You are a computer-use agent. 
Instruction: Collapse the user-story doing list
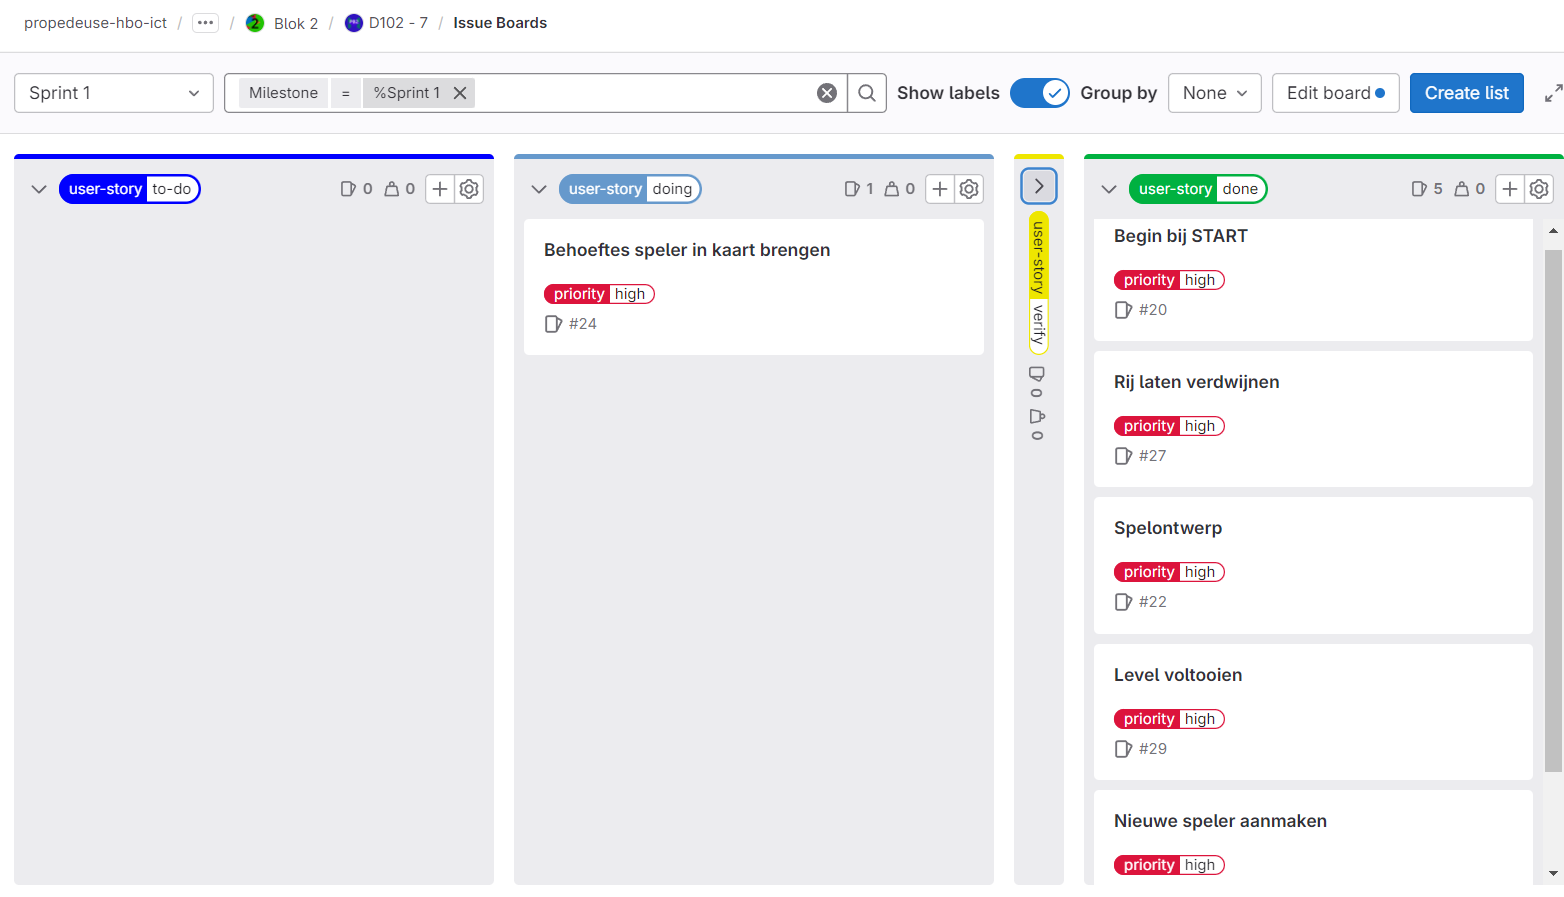pos(539,189)
